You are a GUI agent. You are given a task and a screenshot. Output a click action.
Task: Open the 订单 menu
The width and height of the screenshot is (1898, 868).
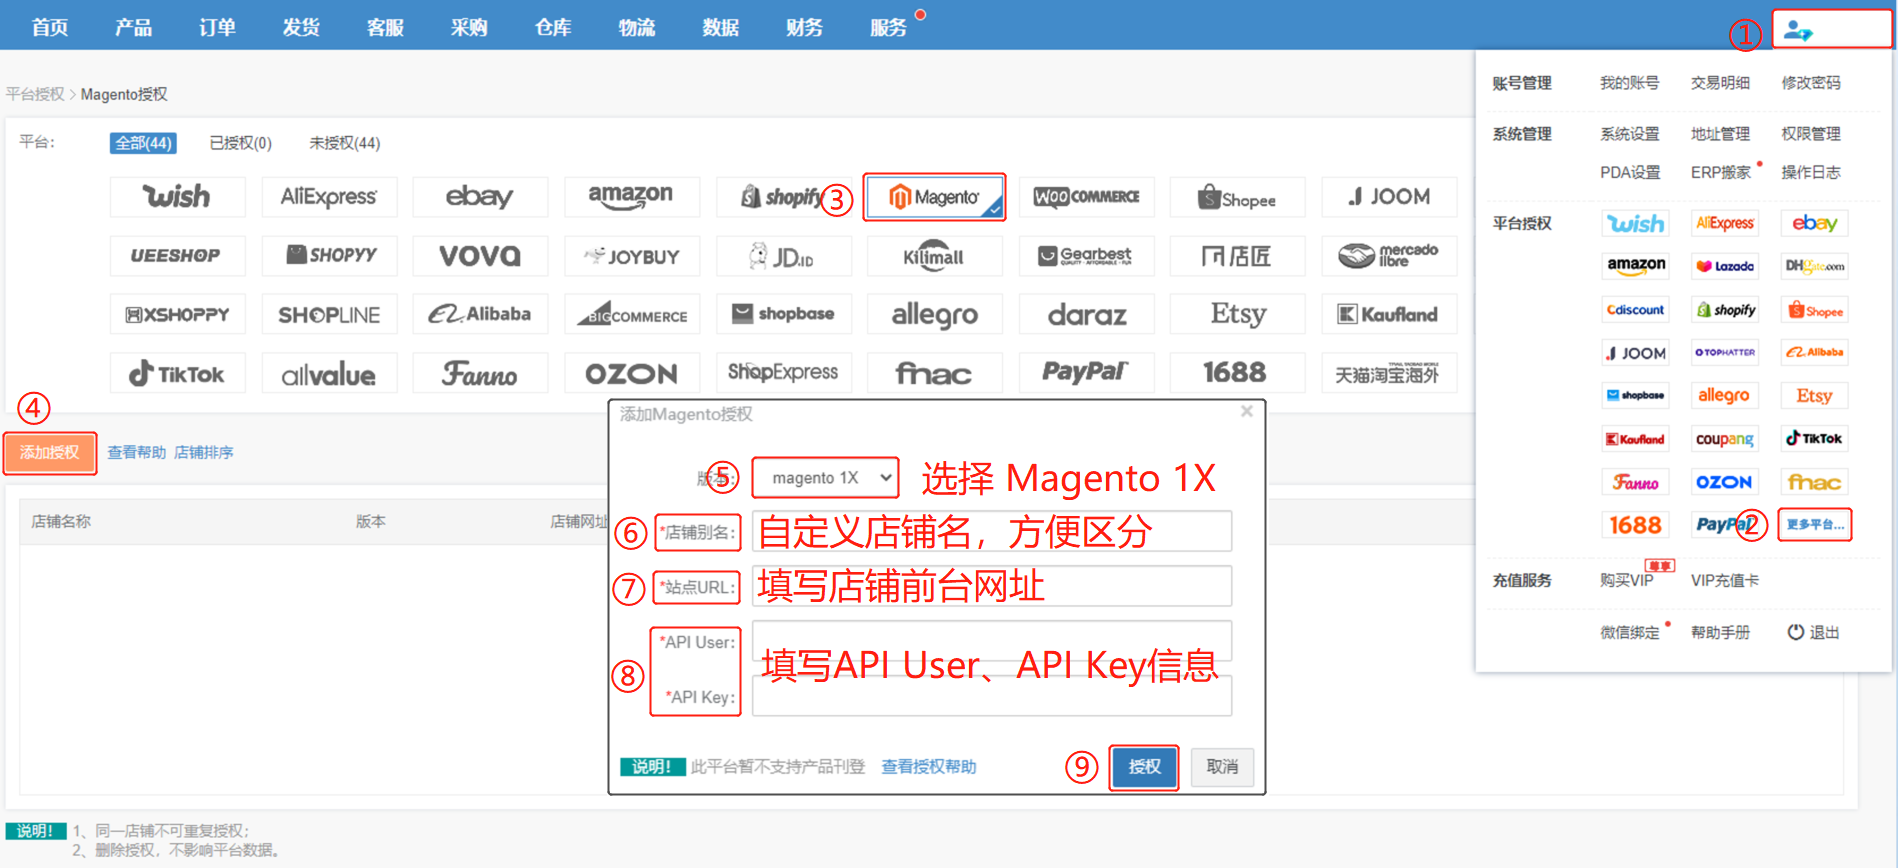pos(217,27)
